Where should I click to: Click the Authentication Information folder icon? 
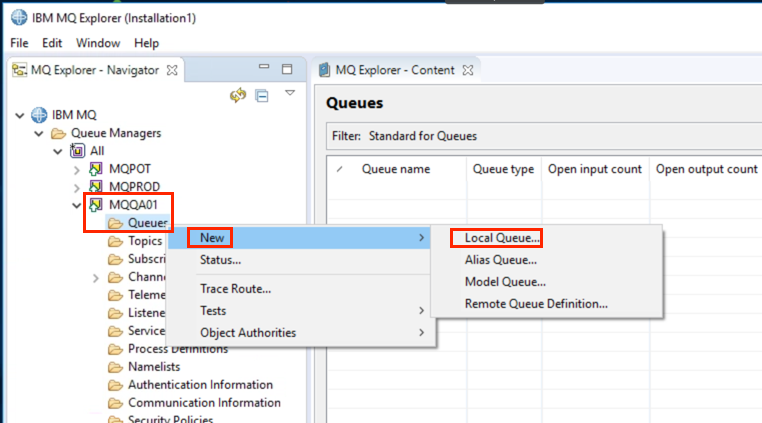[x=115, y=385]
